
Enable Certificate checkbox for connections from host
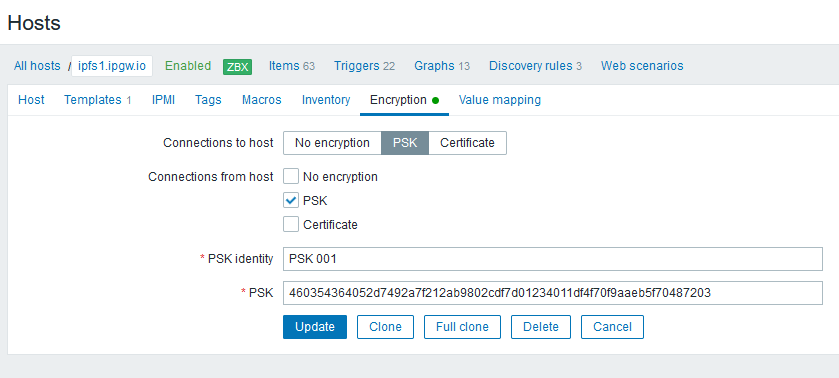(x=291, y=224)
